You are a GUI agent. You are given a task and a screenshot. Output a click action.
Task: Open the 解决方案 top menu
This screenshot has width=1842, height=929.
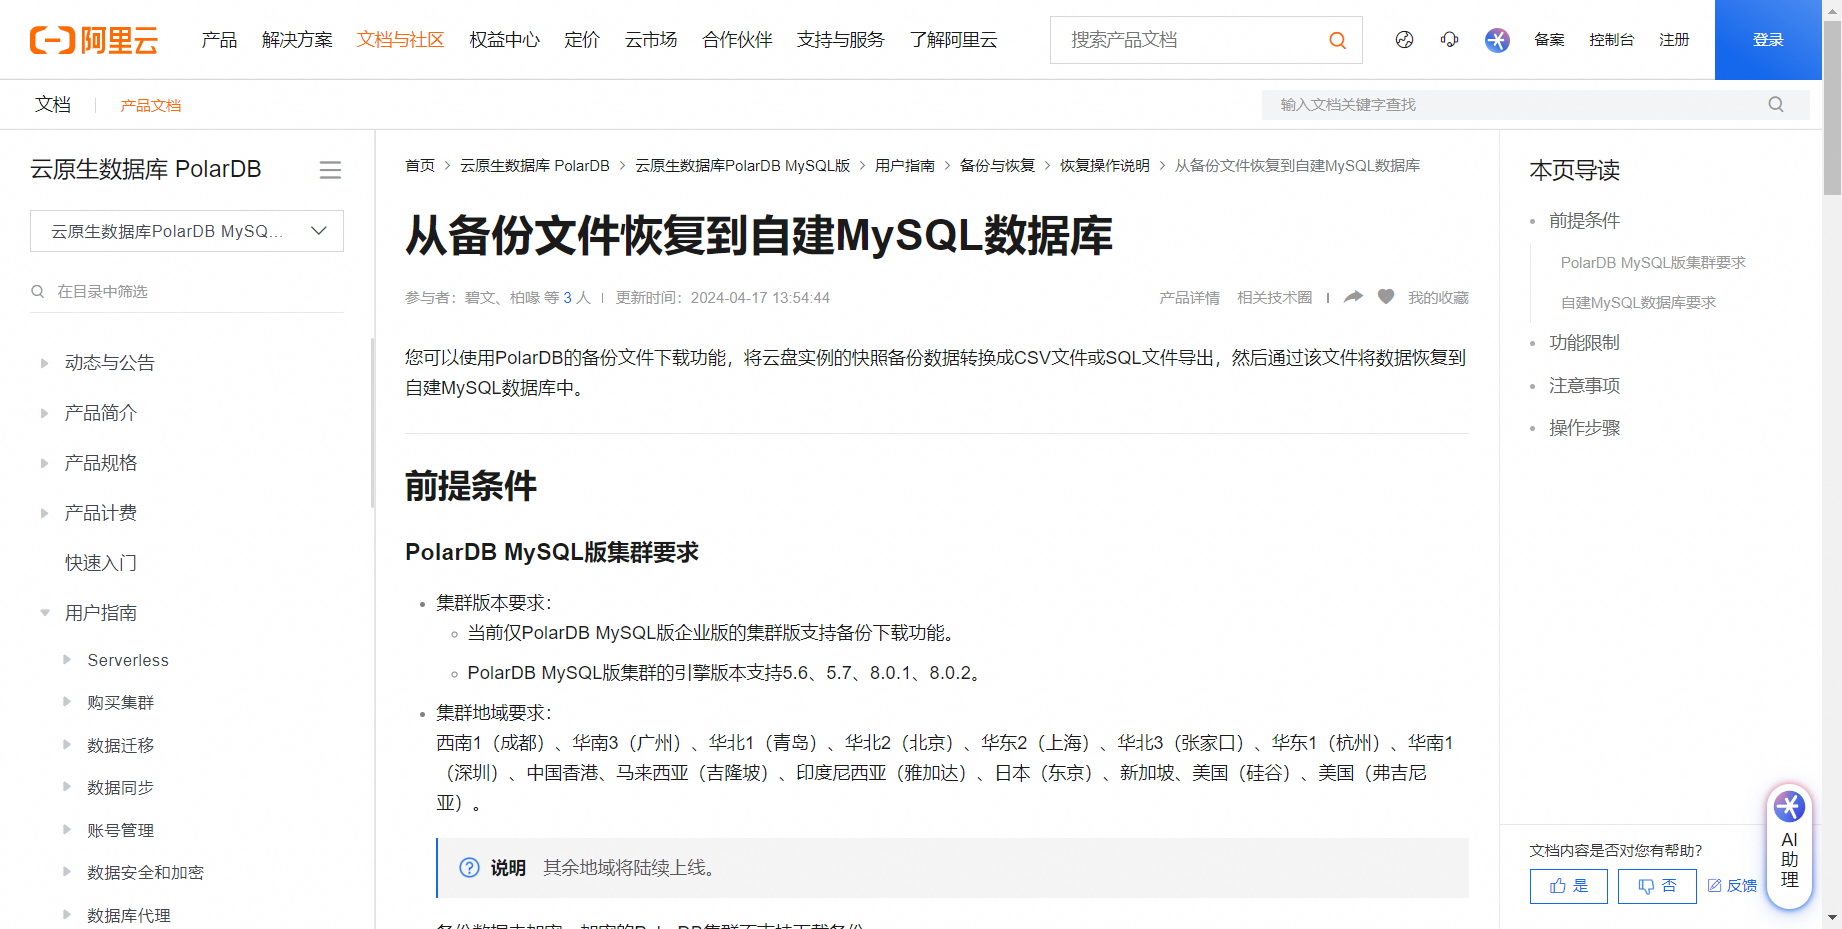[x=297, y=40]
